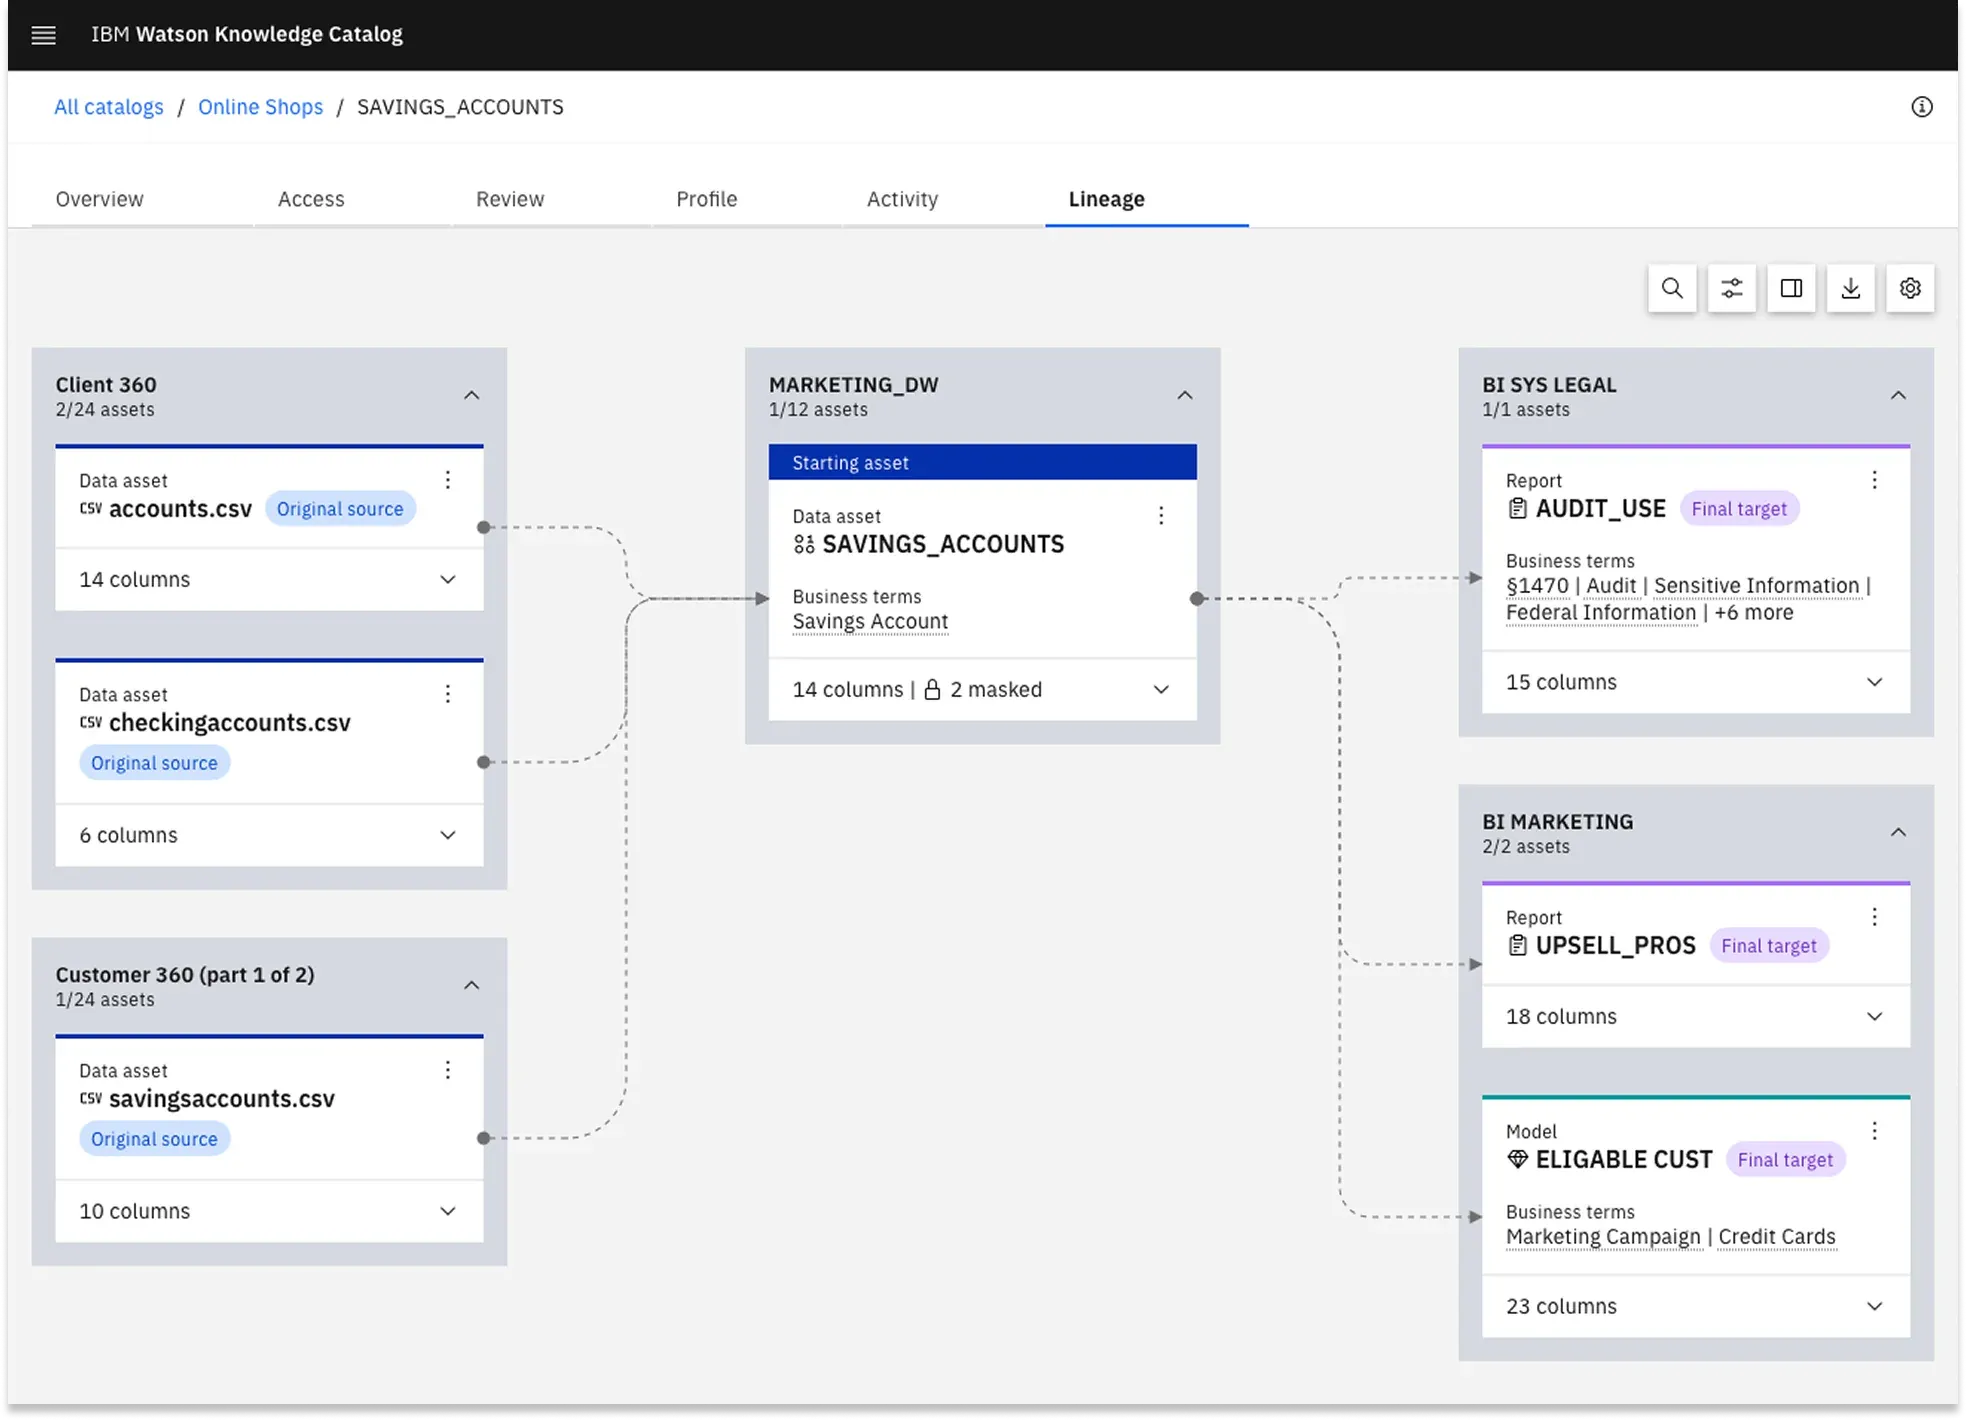Open the lineage search tool
Screen dimensions: 1966x1420
(1672, 288)
